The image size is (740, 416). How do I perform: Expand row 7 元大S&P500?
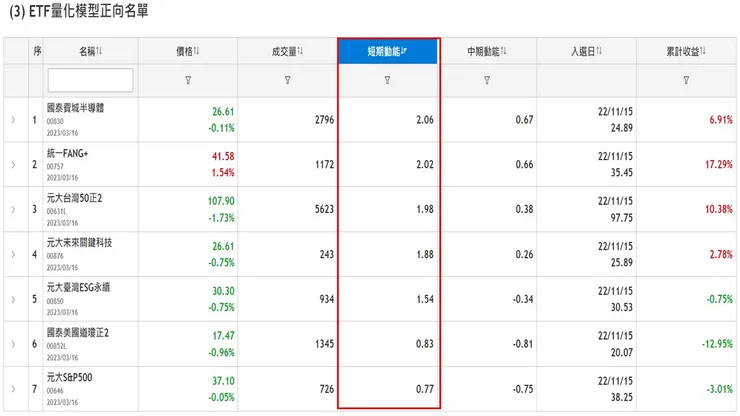(13, 389)
